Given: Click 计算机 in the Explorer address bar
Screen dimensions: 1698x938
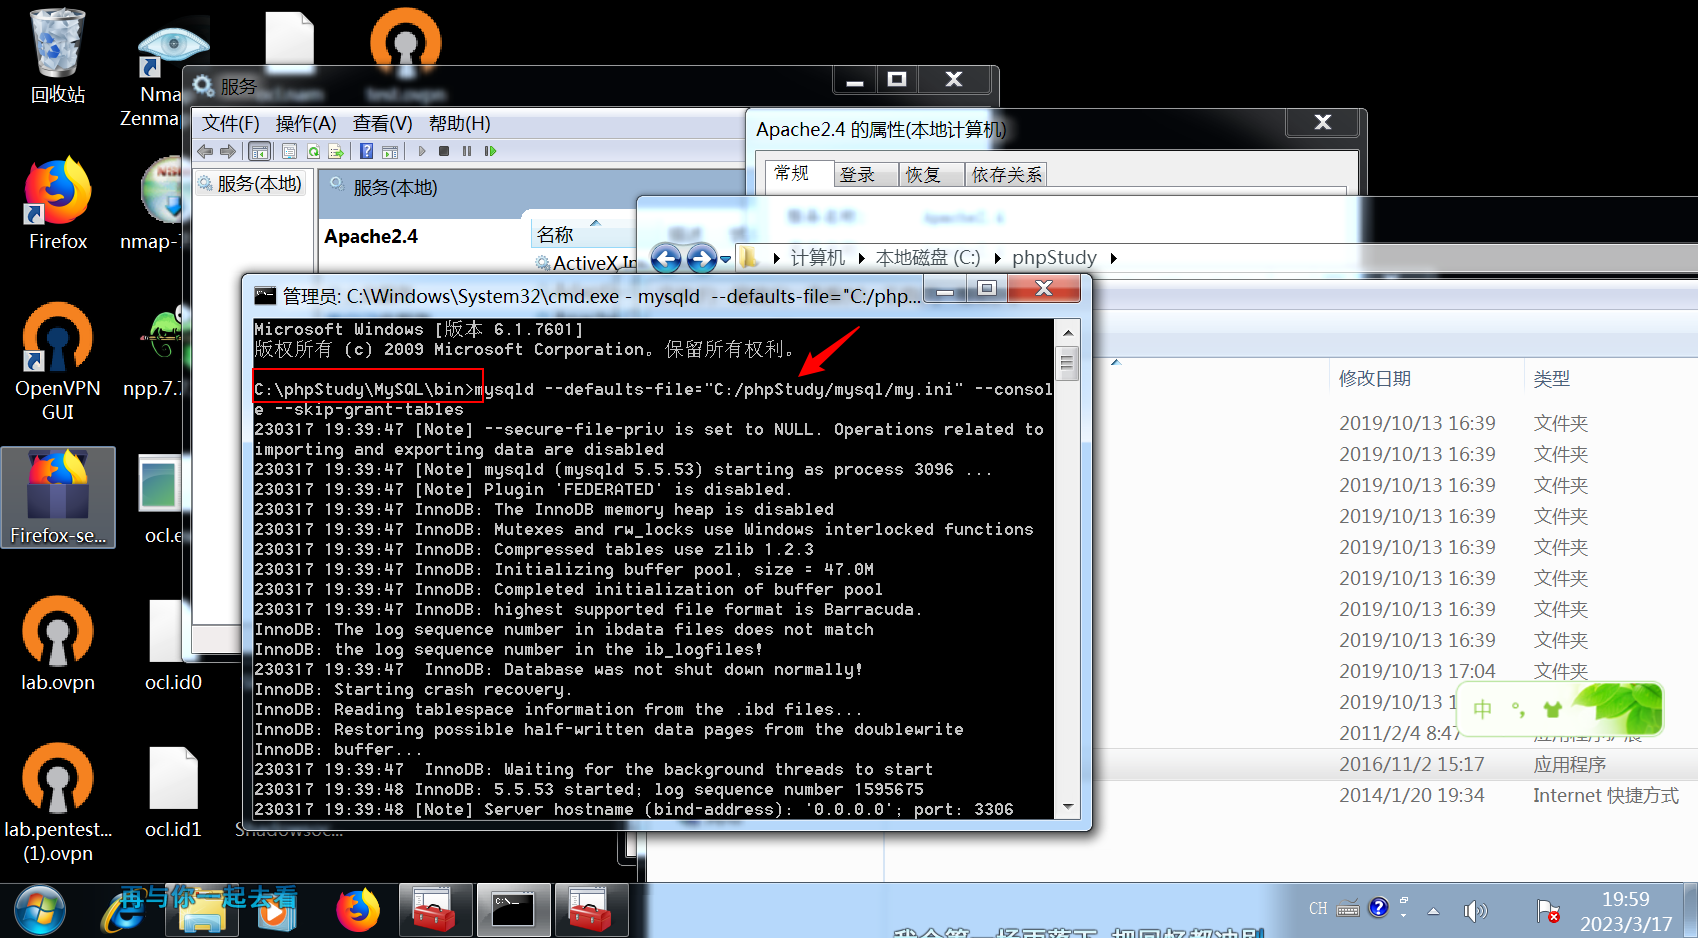Looking at the screenshot, I should point(818,258).
